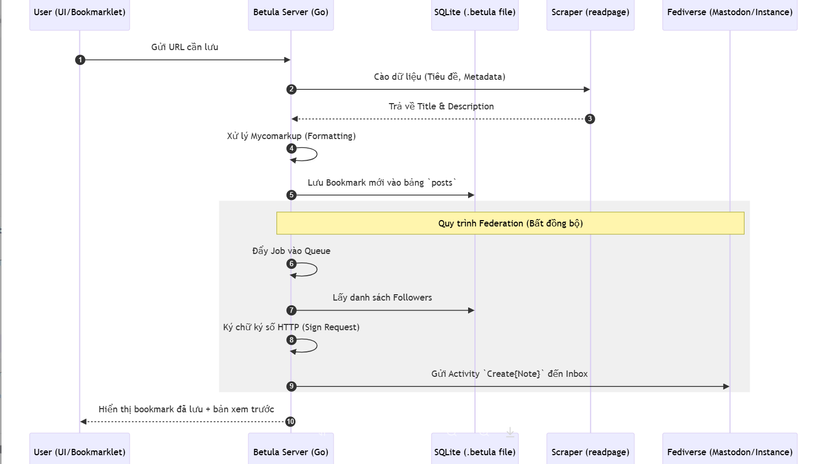Viewport: 825px width, 464px height.
Task: Select the bottom "Fediverse (Mastodon/Instance)" participant box
Action: [730, 451]
